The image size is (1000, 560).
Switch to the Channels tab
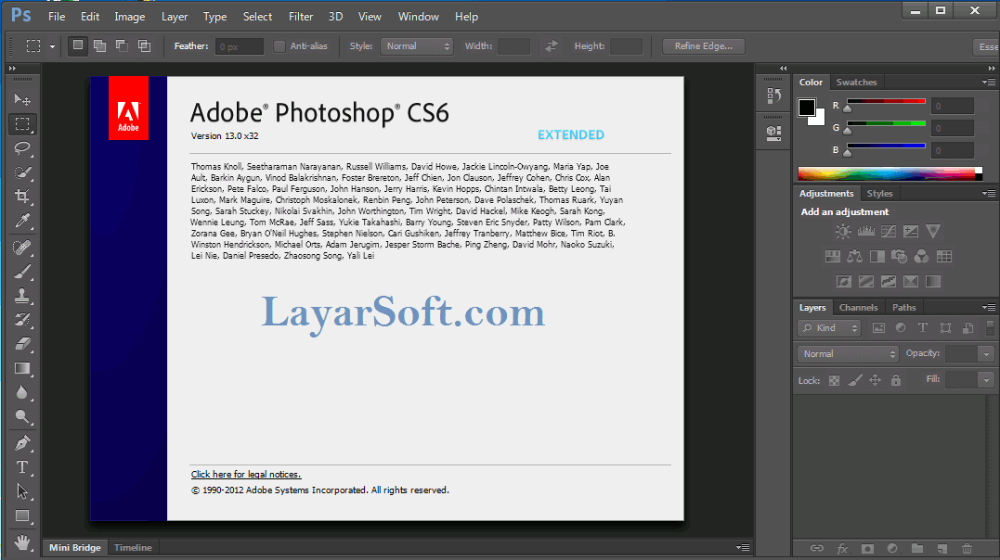[858, 308]
